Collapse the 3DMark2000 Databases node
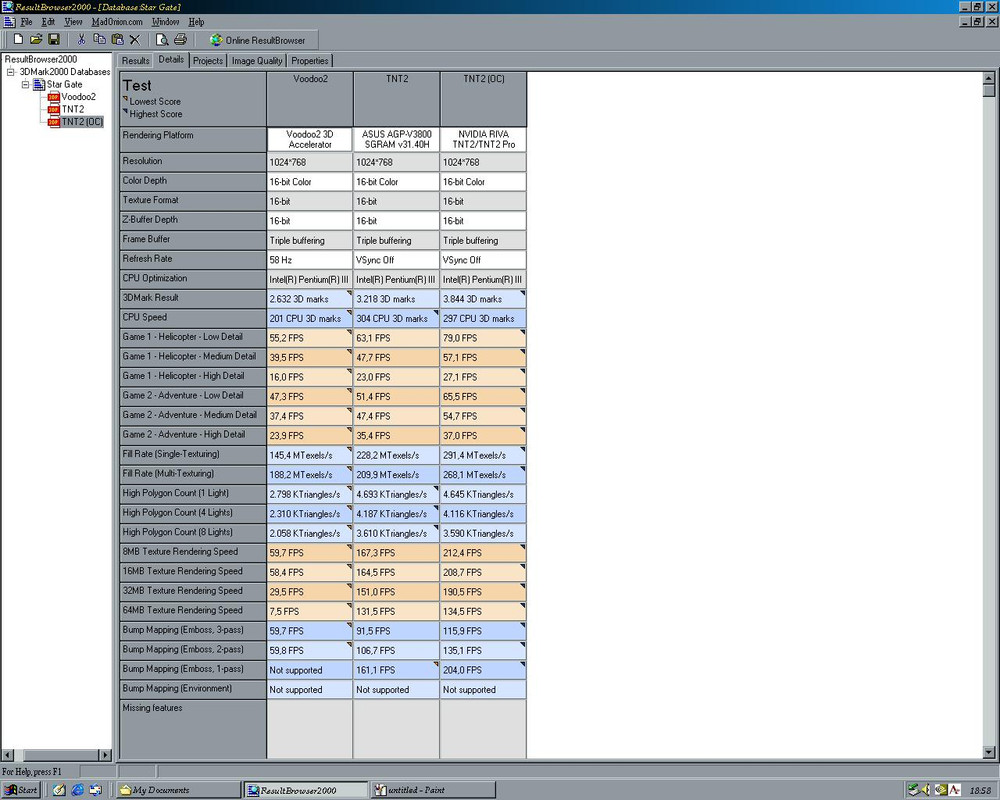The width and height of the screenshot is (1000, 800). click(x=11, y=72)
